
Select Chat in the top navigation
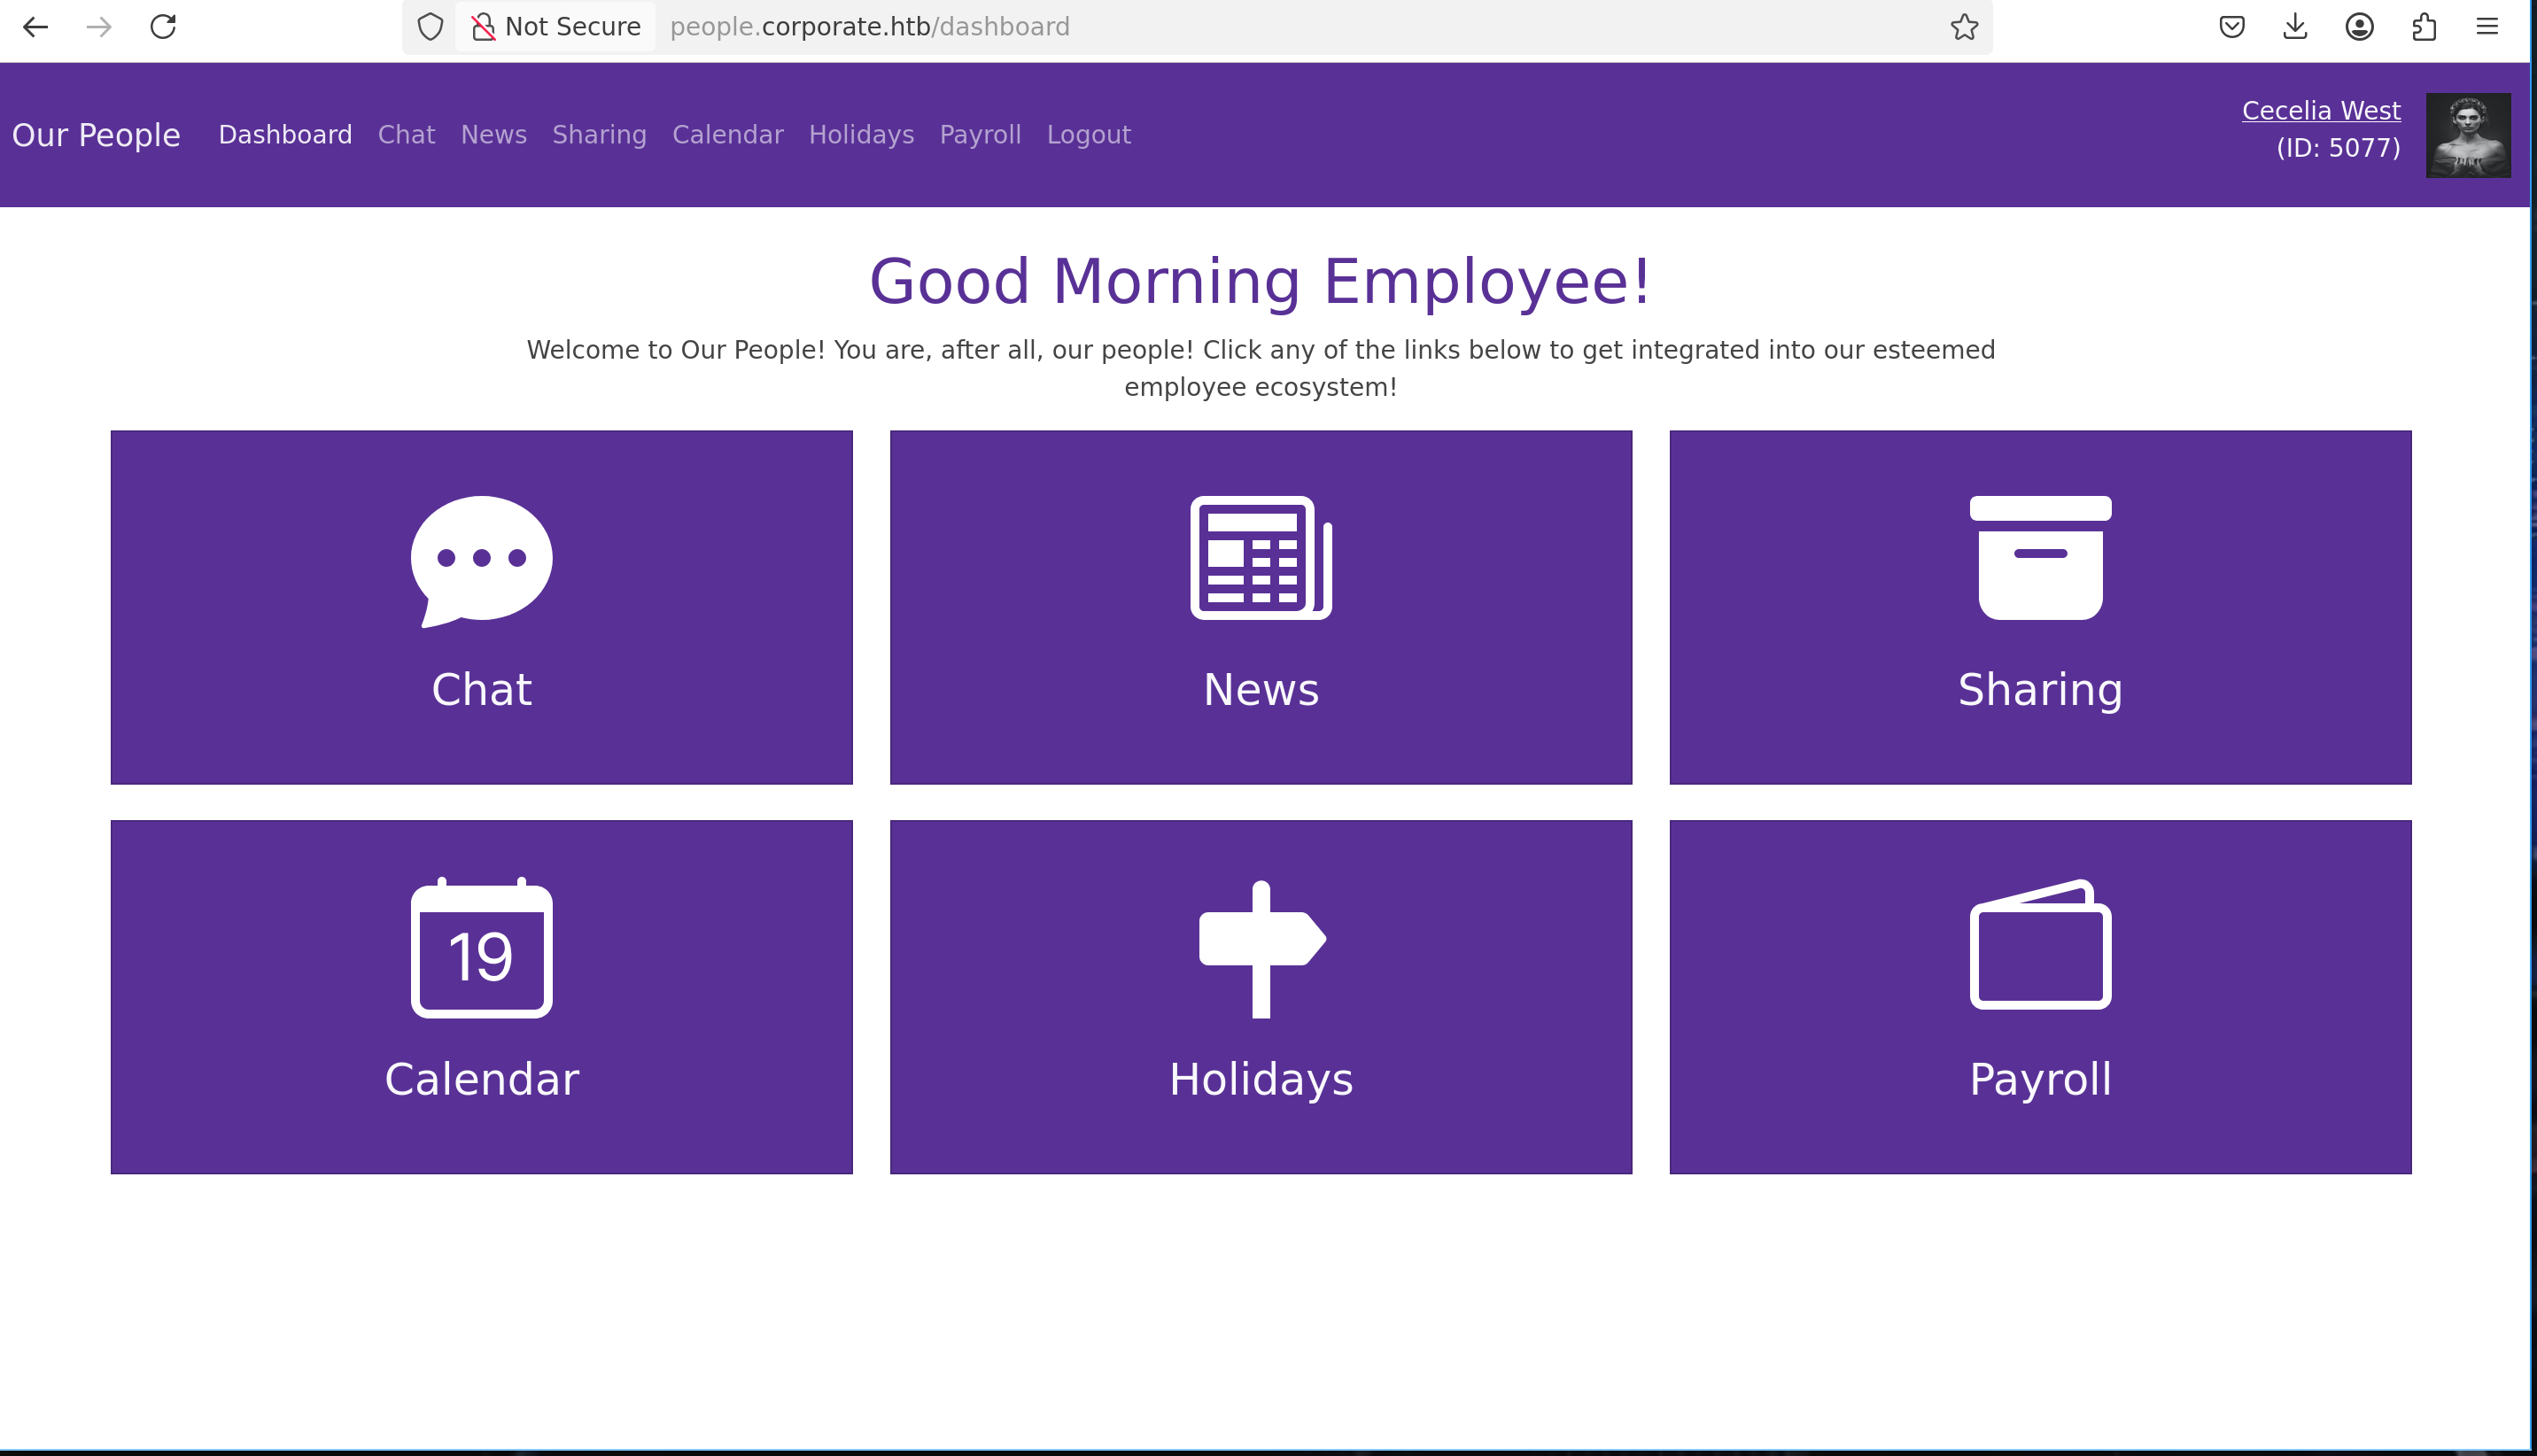coord(406,135)
